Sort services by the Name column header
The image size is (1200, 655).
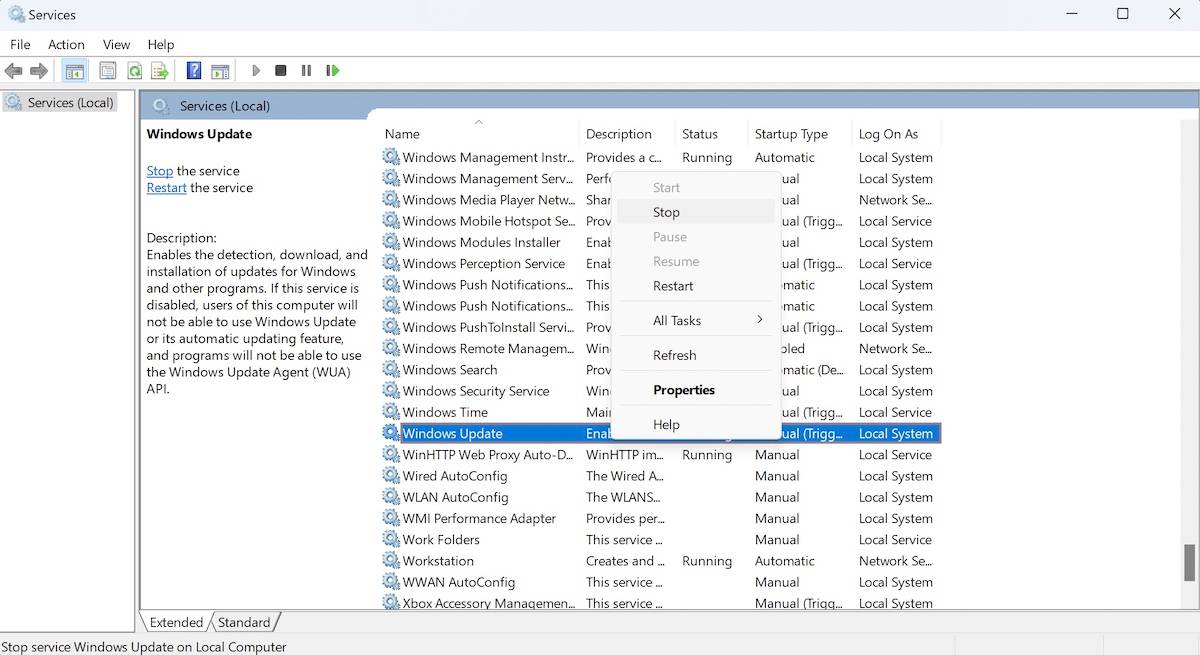(x=402, y=134)
